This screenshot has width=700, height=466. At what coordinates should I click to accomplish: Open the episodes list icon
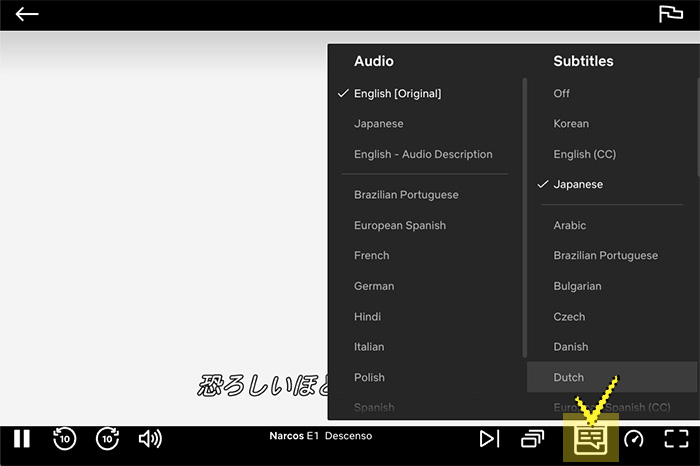click(x=533, y=439)
